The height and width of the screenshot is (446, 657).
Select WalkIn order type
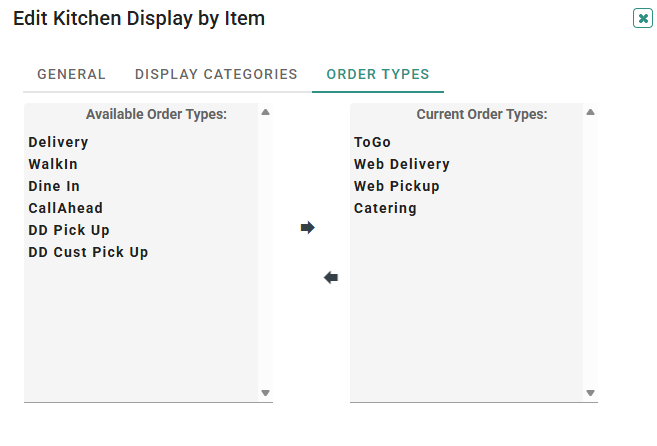pos(53,164)
